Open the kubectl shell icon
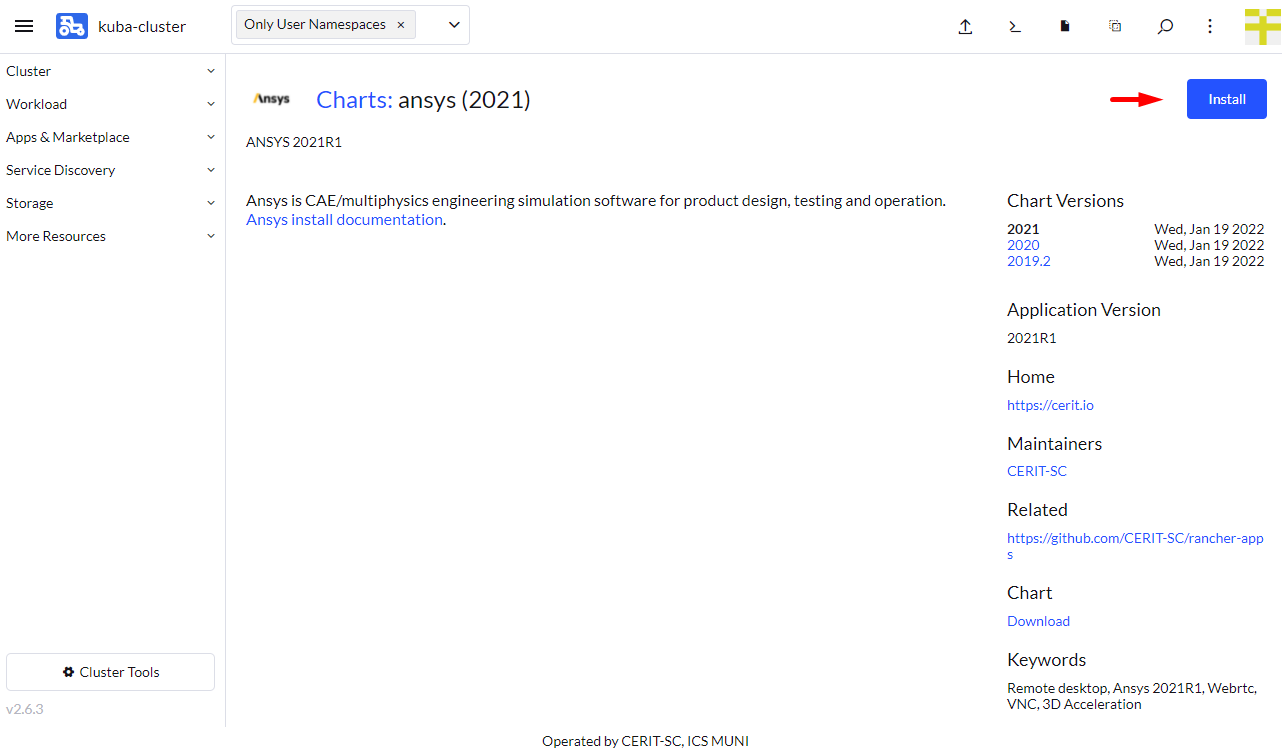The image size is (1282, 750). 1015,27
